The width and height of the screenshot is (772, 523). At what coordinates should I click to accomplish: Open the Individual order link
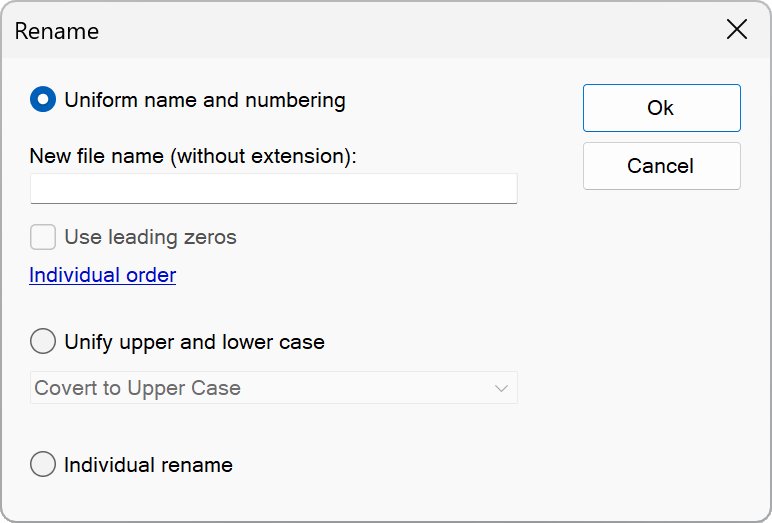pyautogui.click(x=103, y=275)
